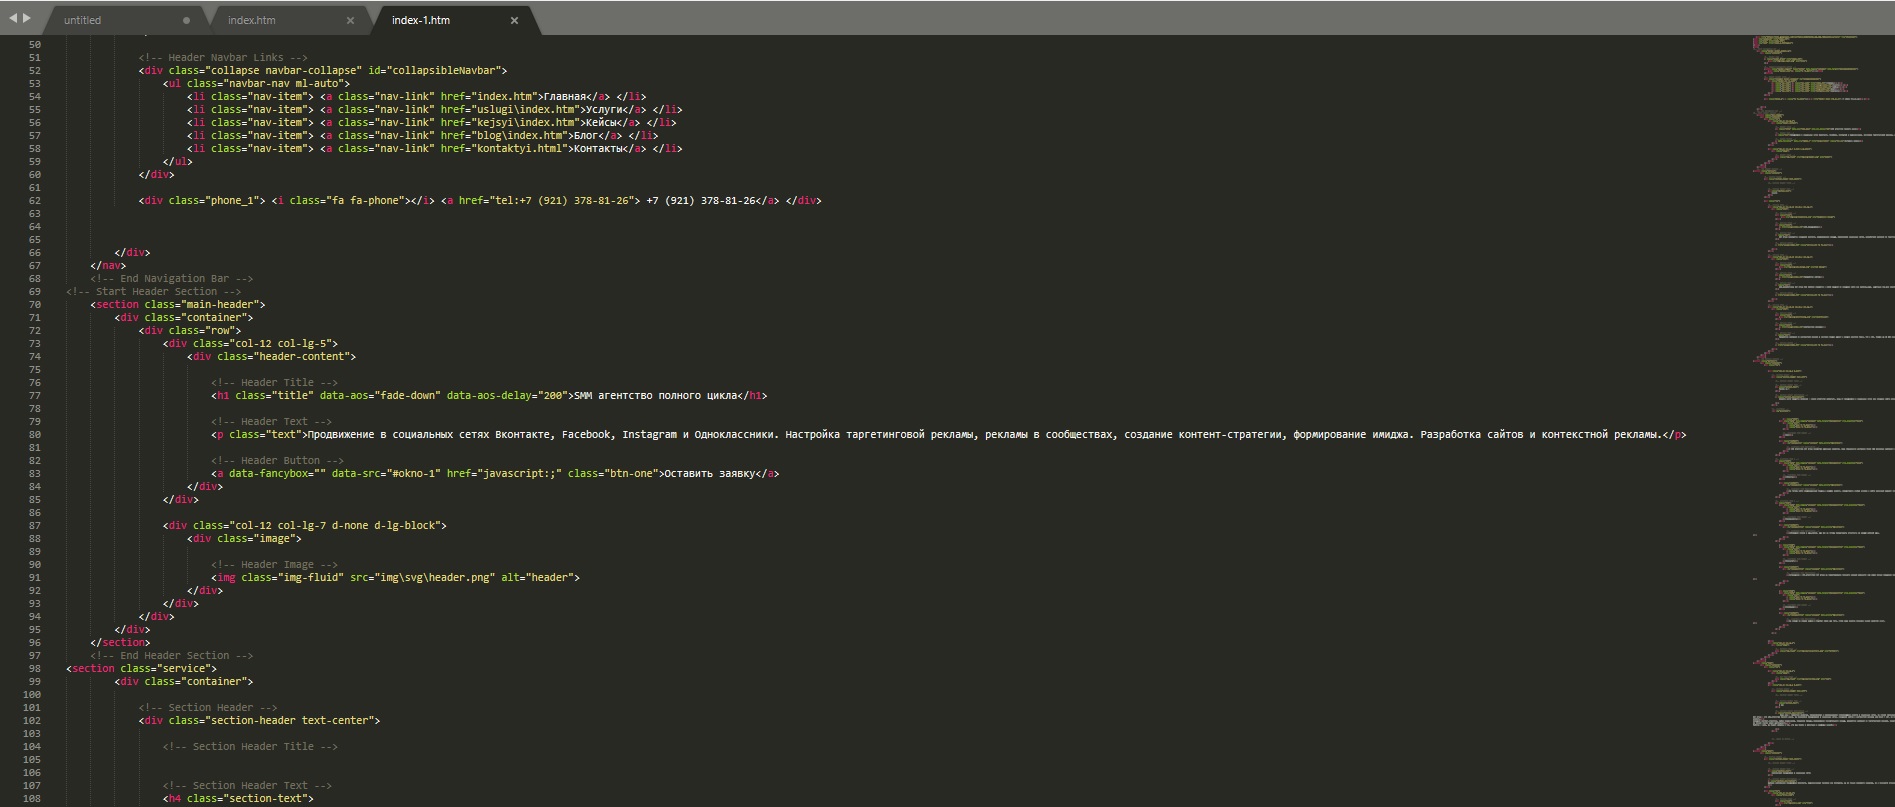Click the 'img-fluid' class value
This screenshot has width=1895, height=807.
tap(311, 578)
